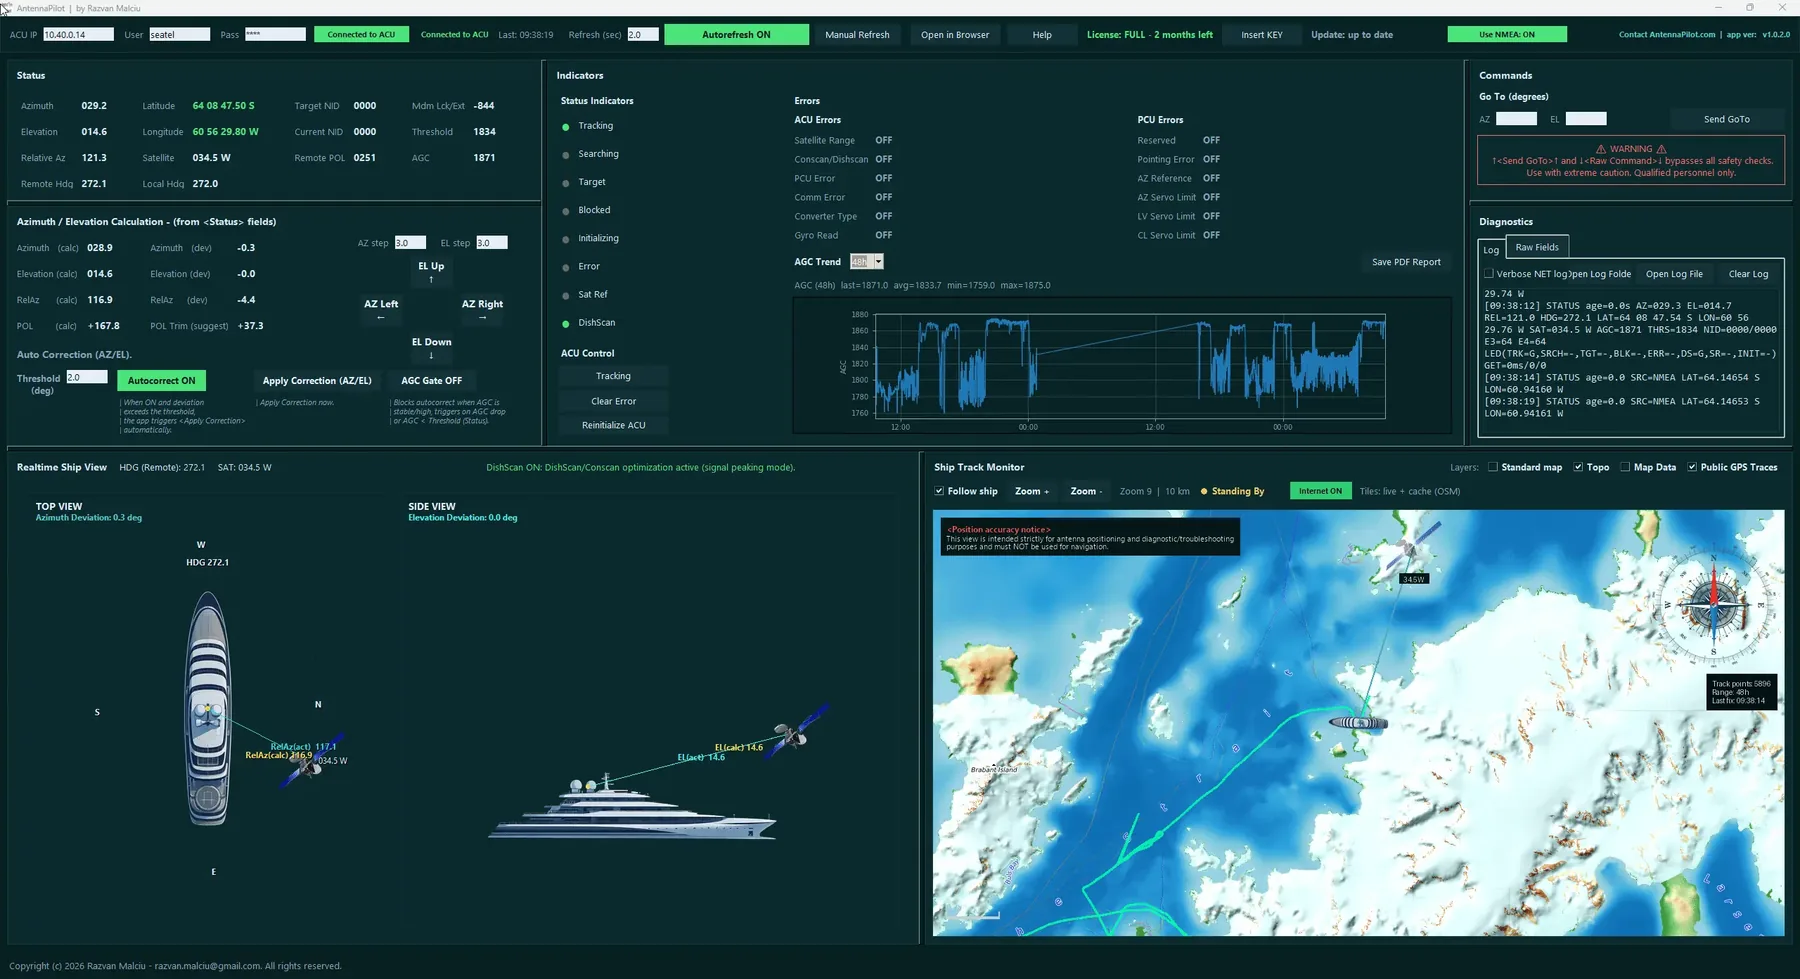This screenshot has height=979, width=1800.
Task: Click the ACU IP address field
Action: (x=78, y=34)
